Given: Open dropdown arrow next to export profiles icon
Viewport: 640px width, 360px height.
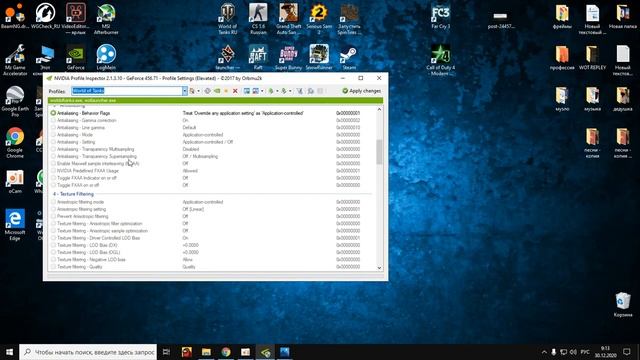Looking at the screenshot, I should tap(277, 91).
